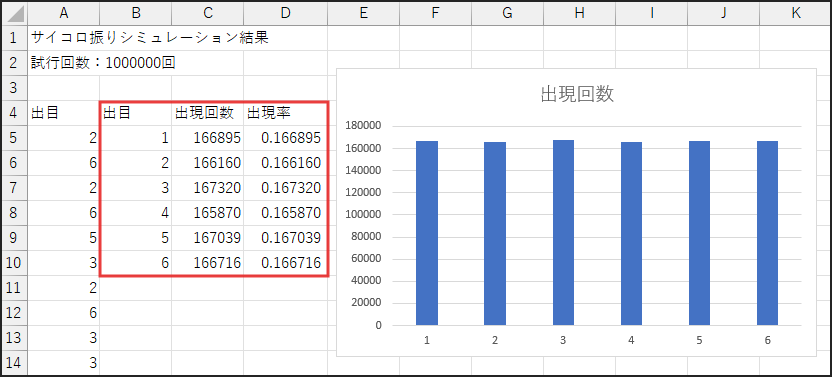Screen dimensions: 832x377
Task: Click cell showing 166716
Action: point(207,262)
